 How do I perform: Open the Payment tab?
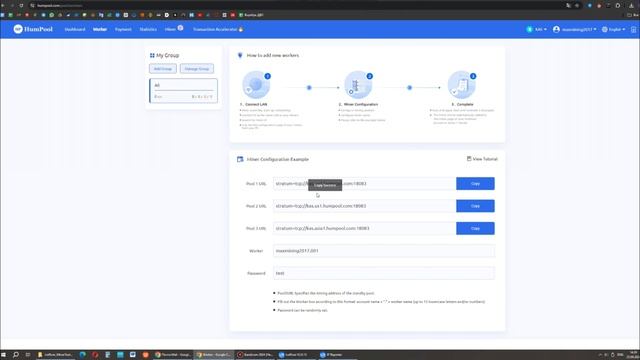(123, 29)
